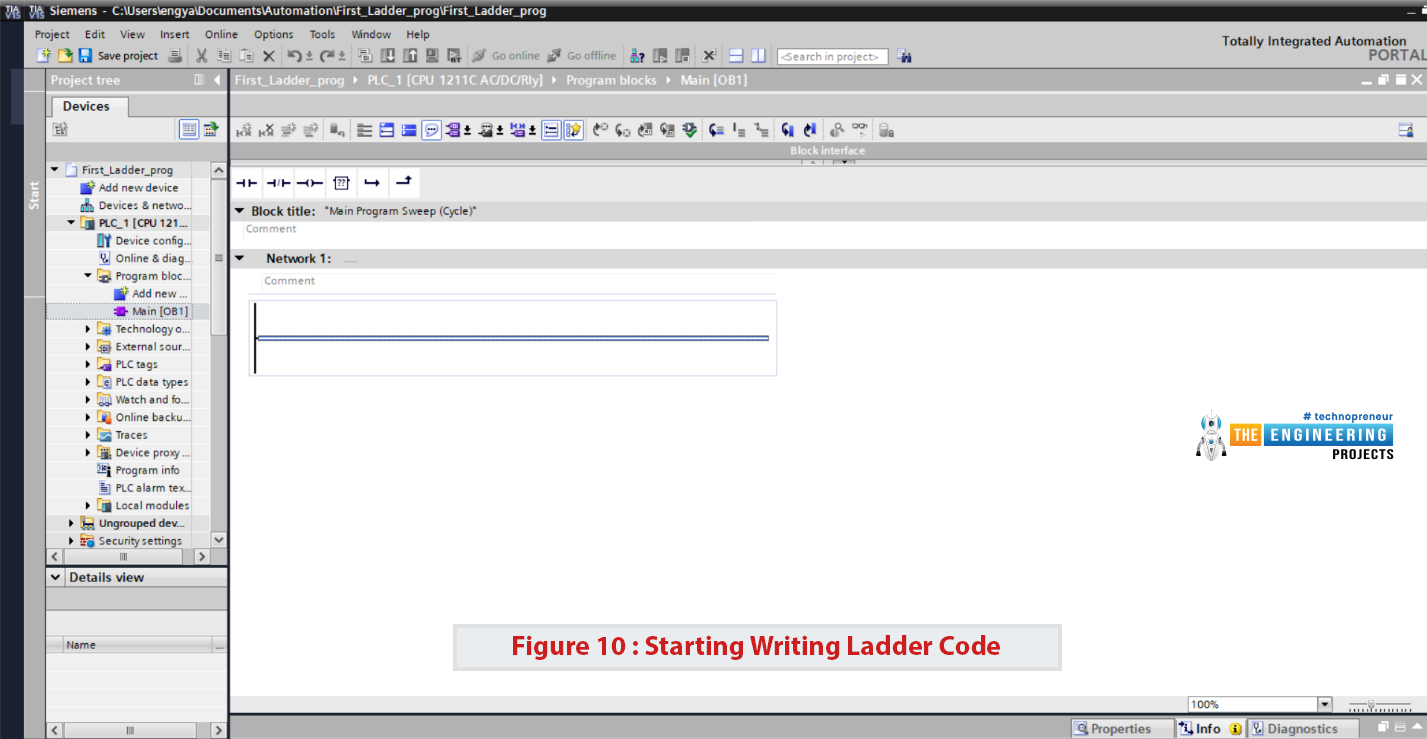Open Program info tree item
This screenshot has height=739, width=1427.
coord(139,470)
